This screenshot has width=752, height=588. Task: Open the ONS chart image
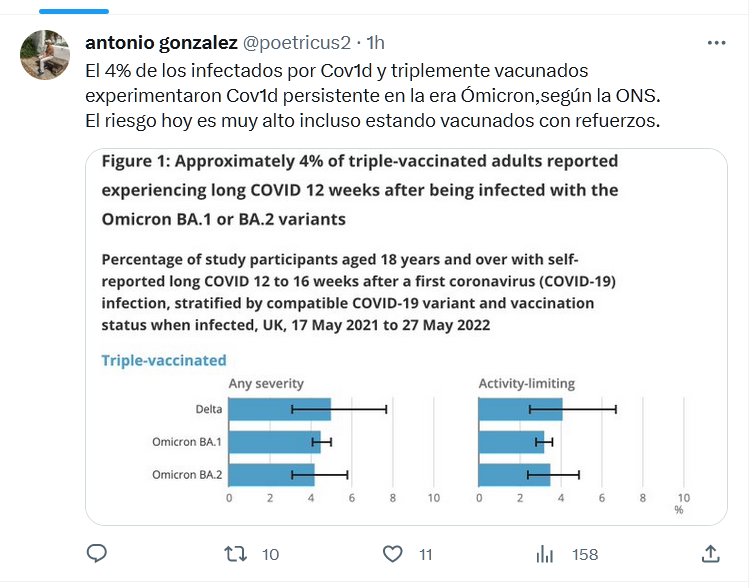click(405, 336)
